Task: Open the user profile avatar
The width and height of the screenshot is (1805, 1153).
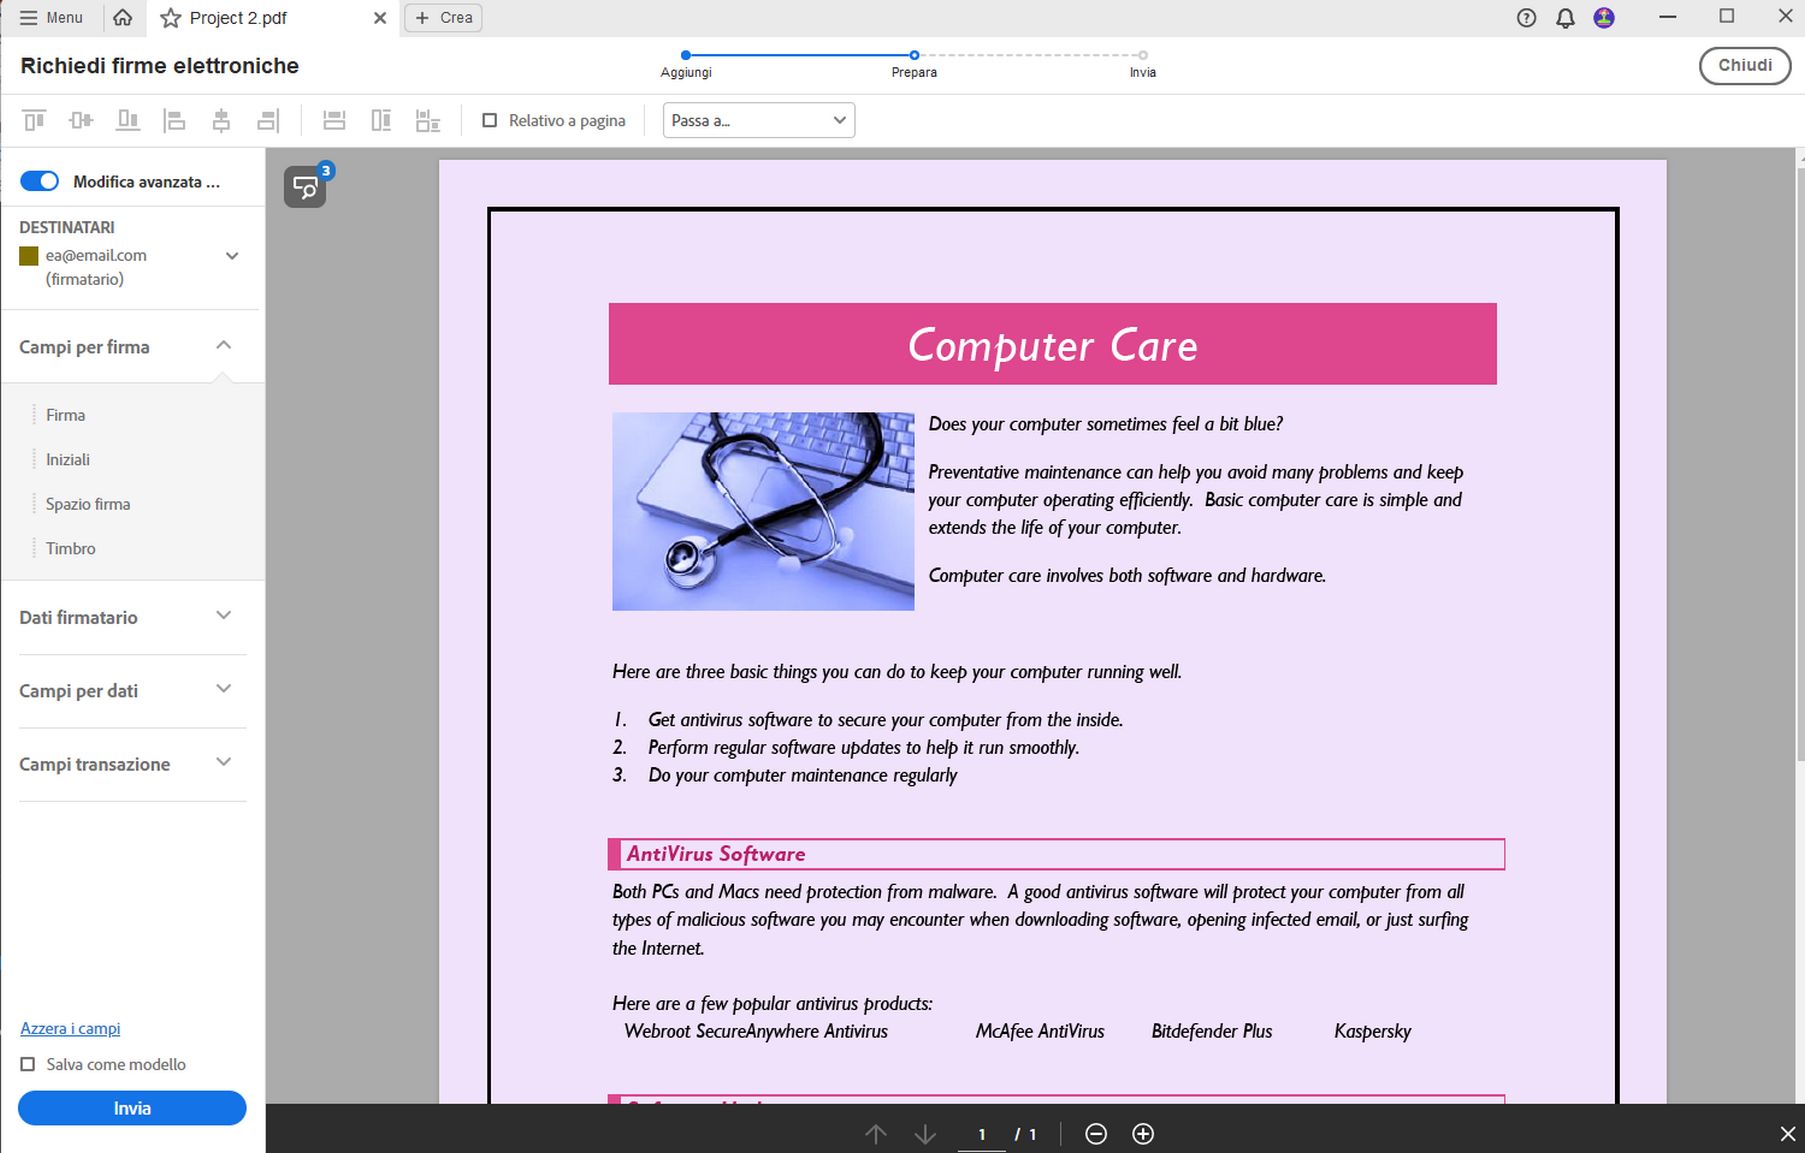Action: click(1604, 18)
